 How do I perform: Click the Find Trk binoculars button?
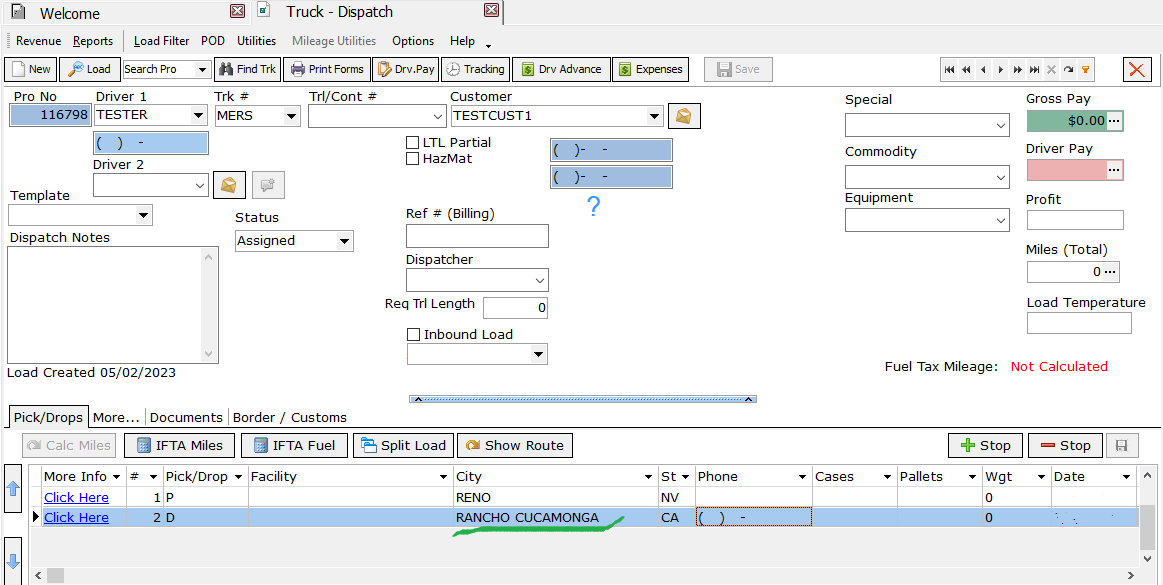coord(246,69)
